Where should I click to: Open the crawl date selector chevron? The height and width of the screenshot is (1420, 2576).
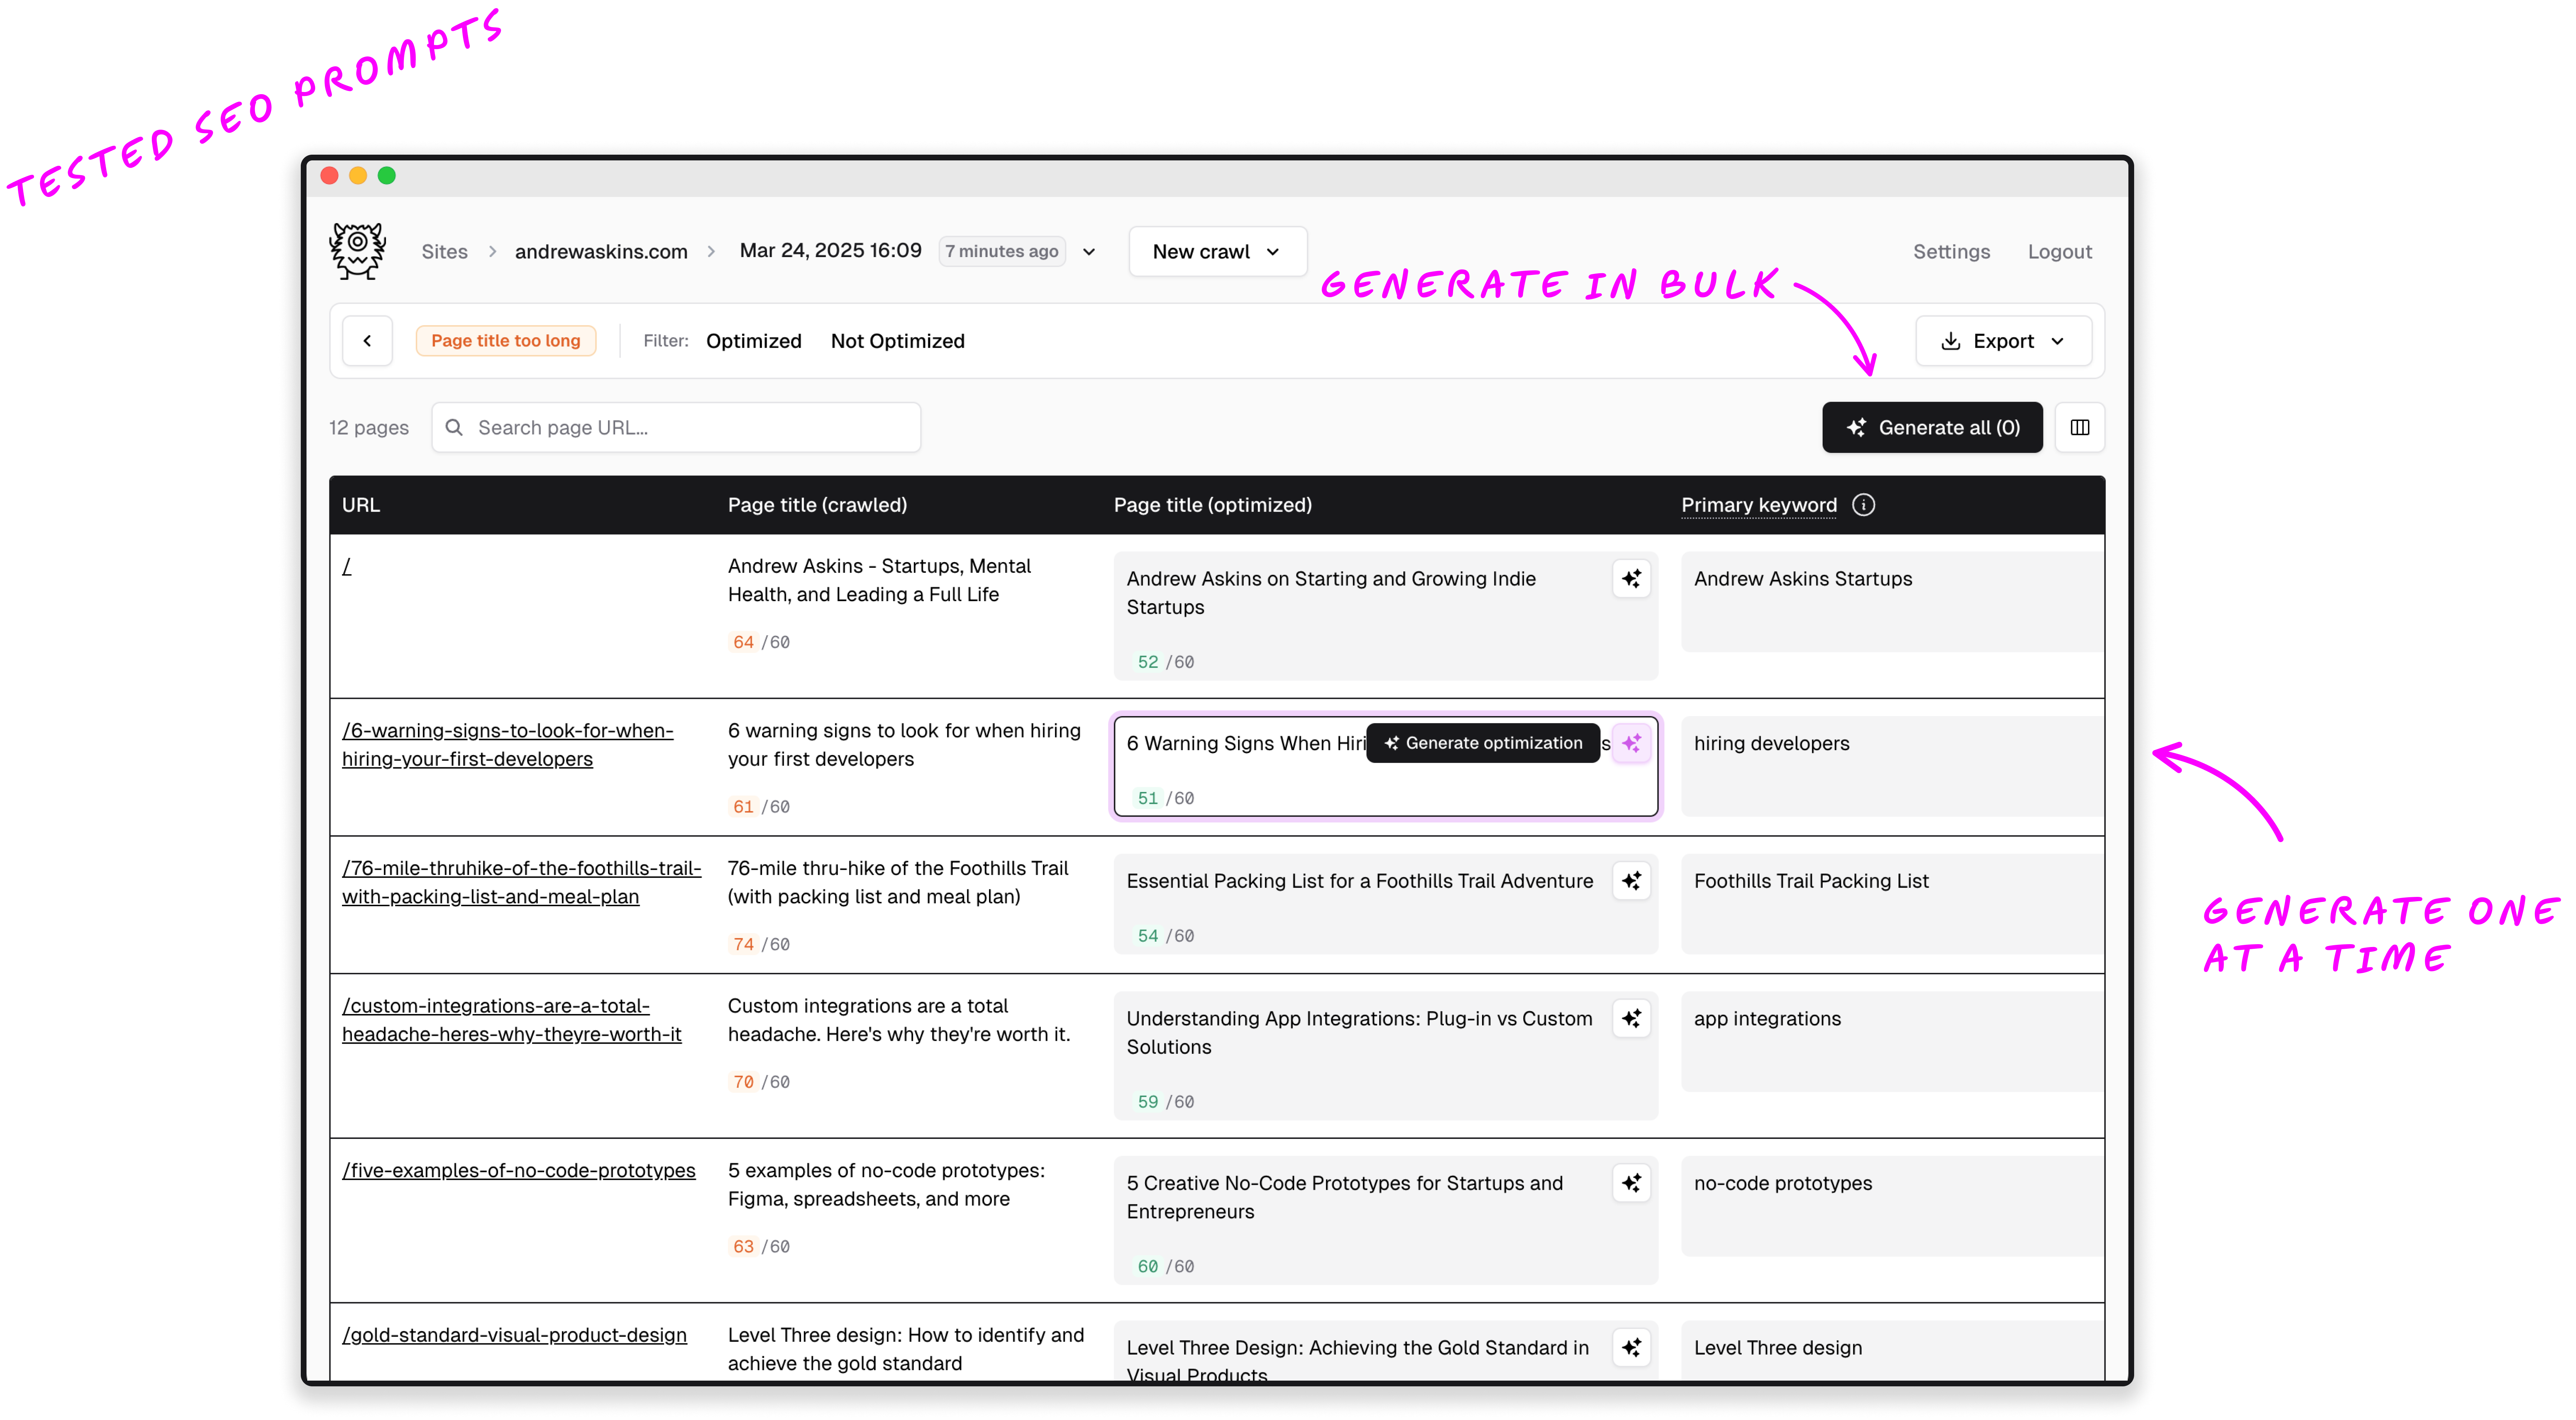(x=1089, y=252)
